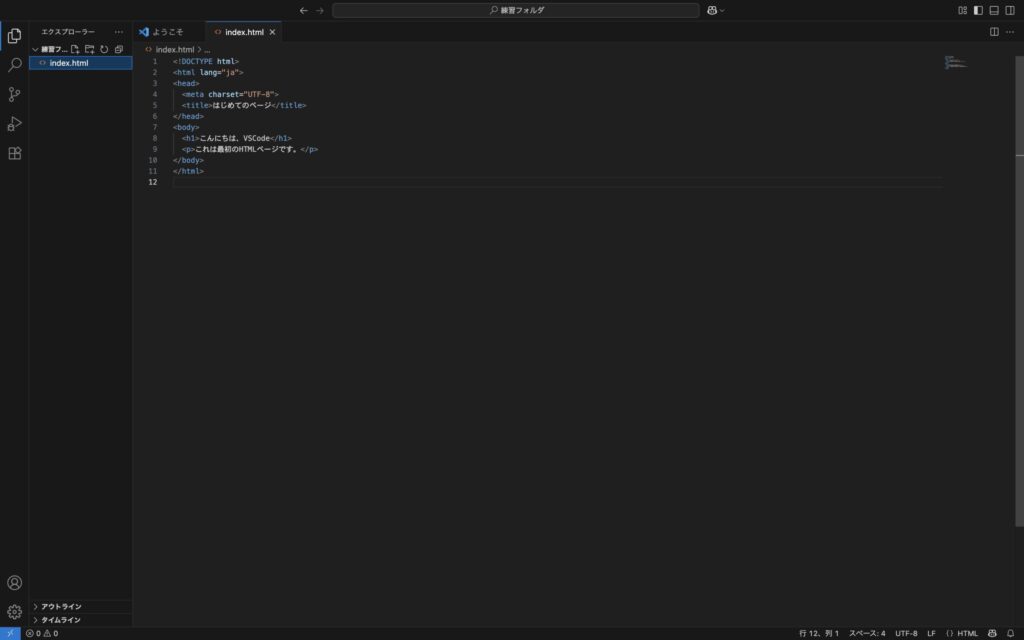Open explorer views and more actions menu
Viewport: 1024px width, 640px height.
118,32
